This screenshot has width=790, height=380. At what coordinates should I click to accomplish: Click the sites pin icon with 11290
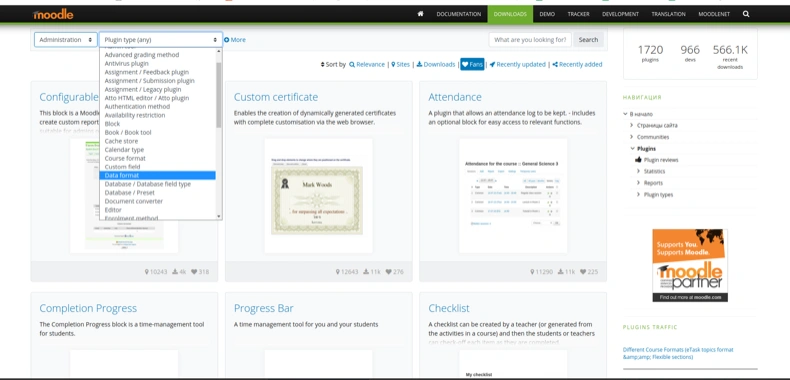coord(532,272)
